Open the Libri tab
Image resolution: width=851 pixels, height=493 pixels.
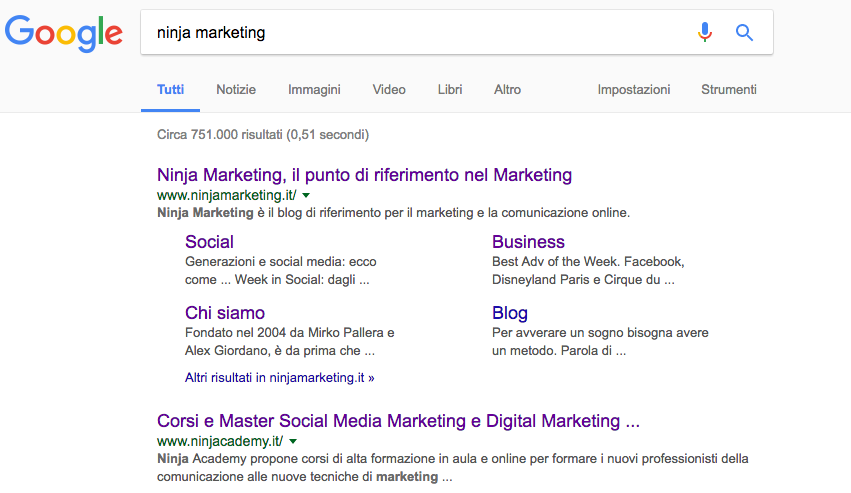(450, 90)
